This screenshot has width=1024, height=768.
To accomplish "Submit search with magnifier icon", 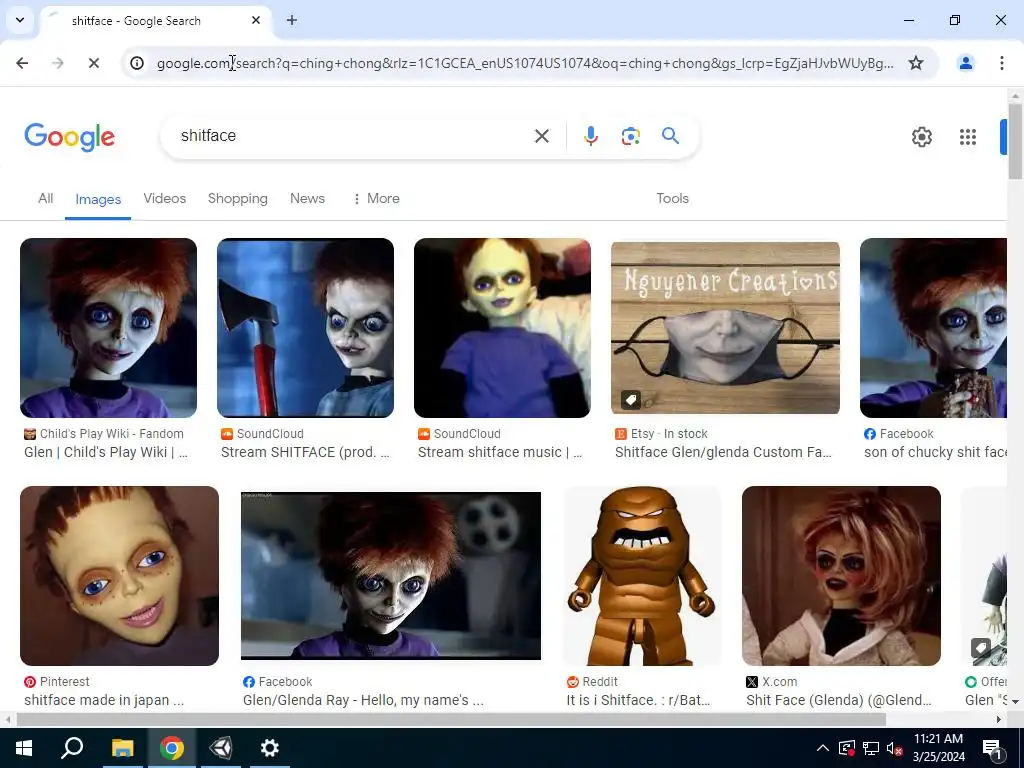I will tap(670, 135).
